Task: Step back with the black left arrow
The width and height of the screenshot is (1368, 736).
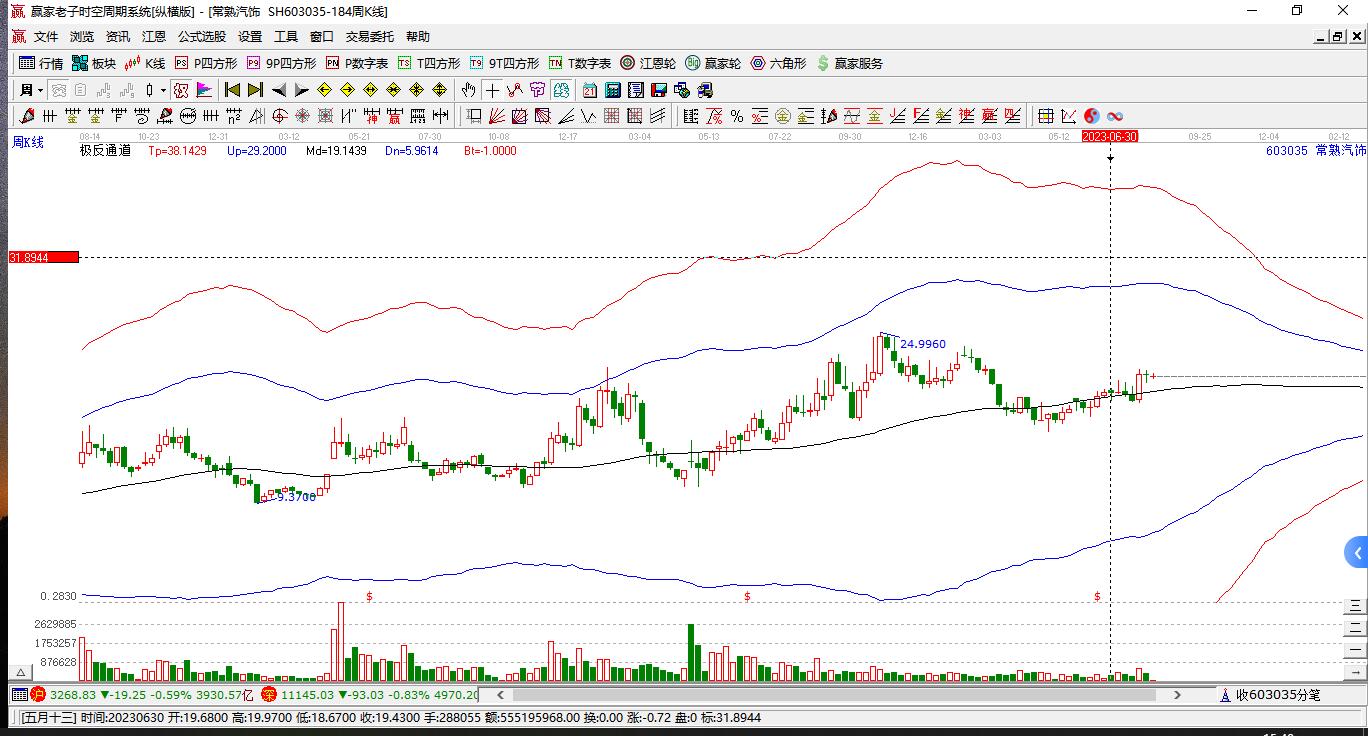Action: 279,90
